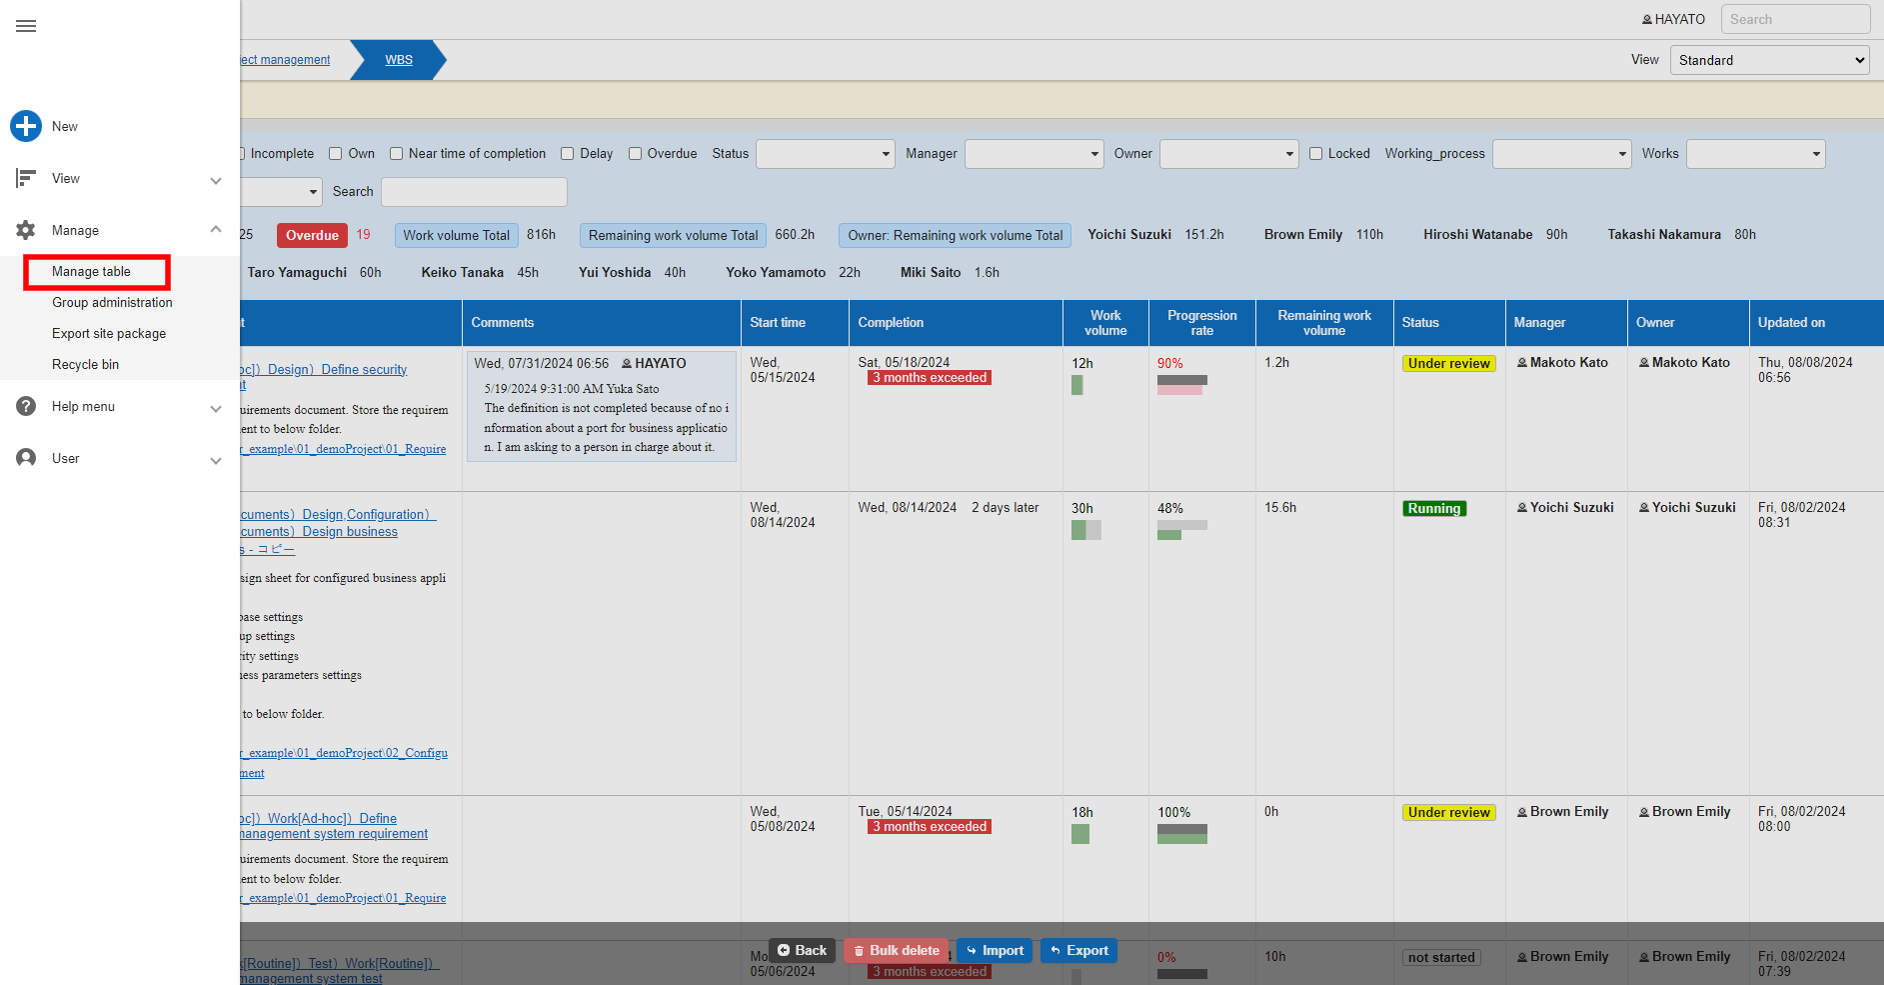The height and width of the screenshot is (985, 1884).
Task: Click person icon beside HAYATO in comment
Action: click(627, 363)
